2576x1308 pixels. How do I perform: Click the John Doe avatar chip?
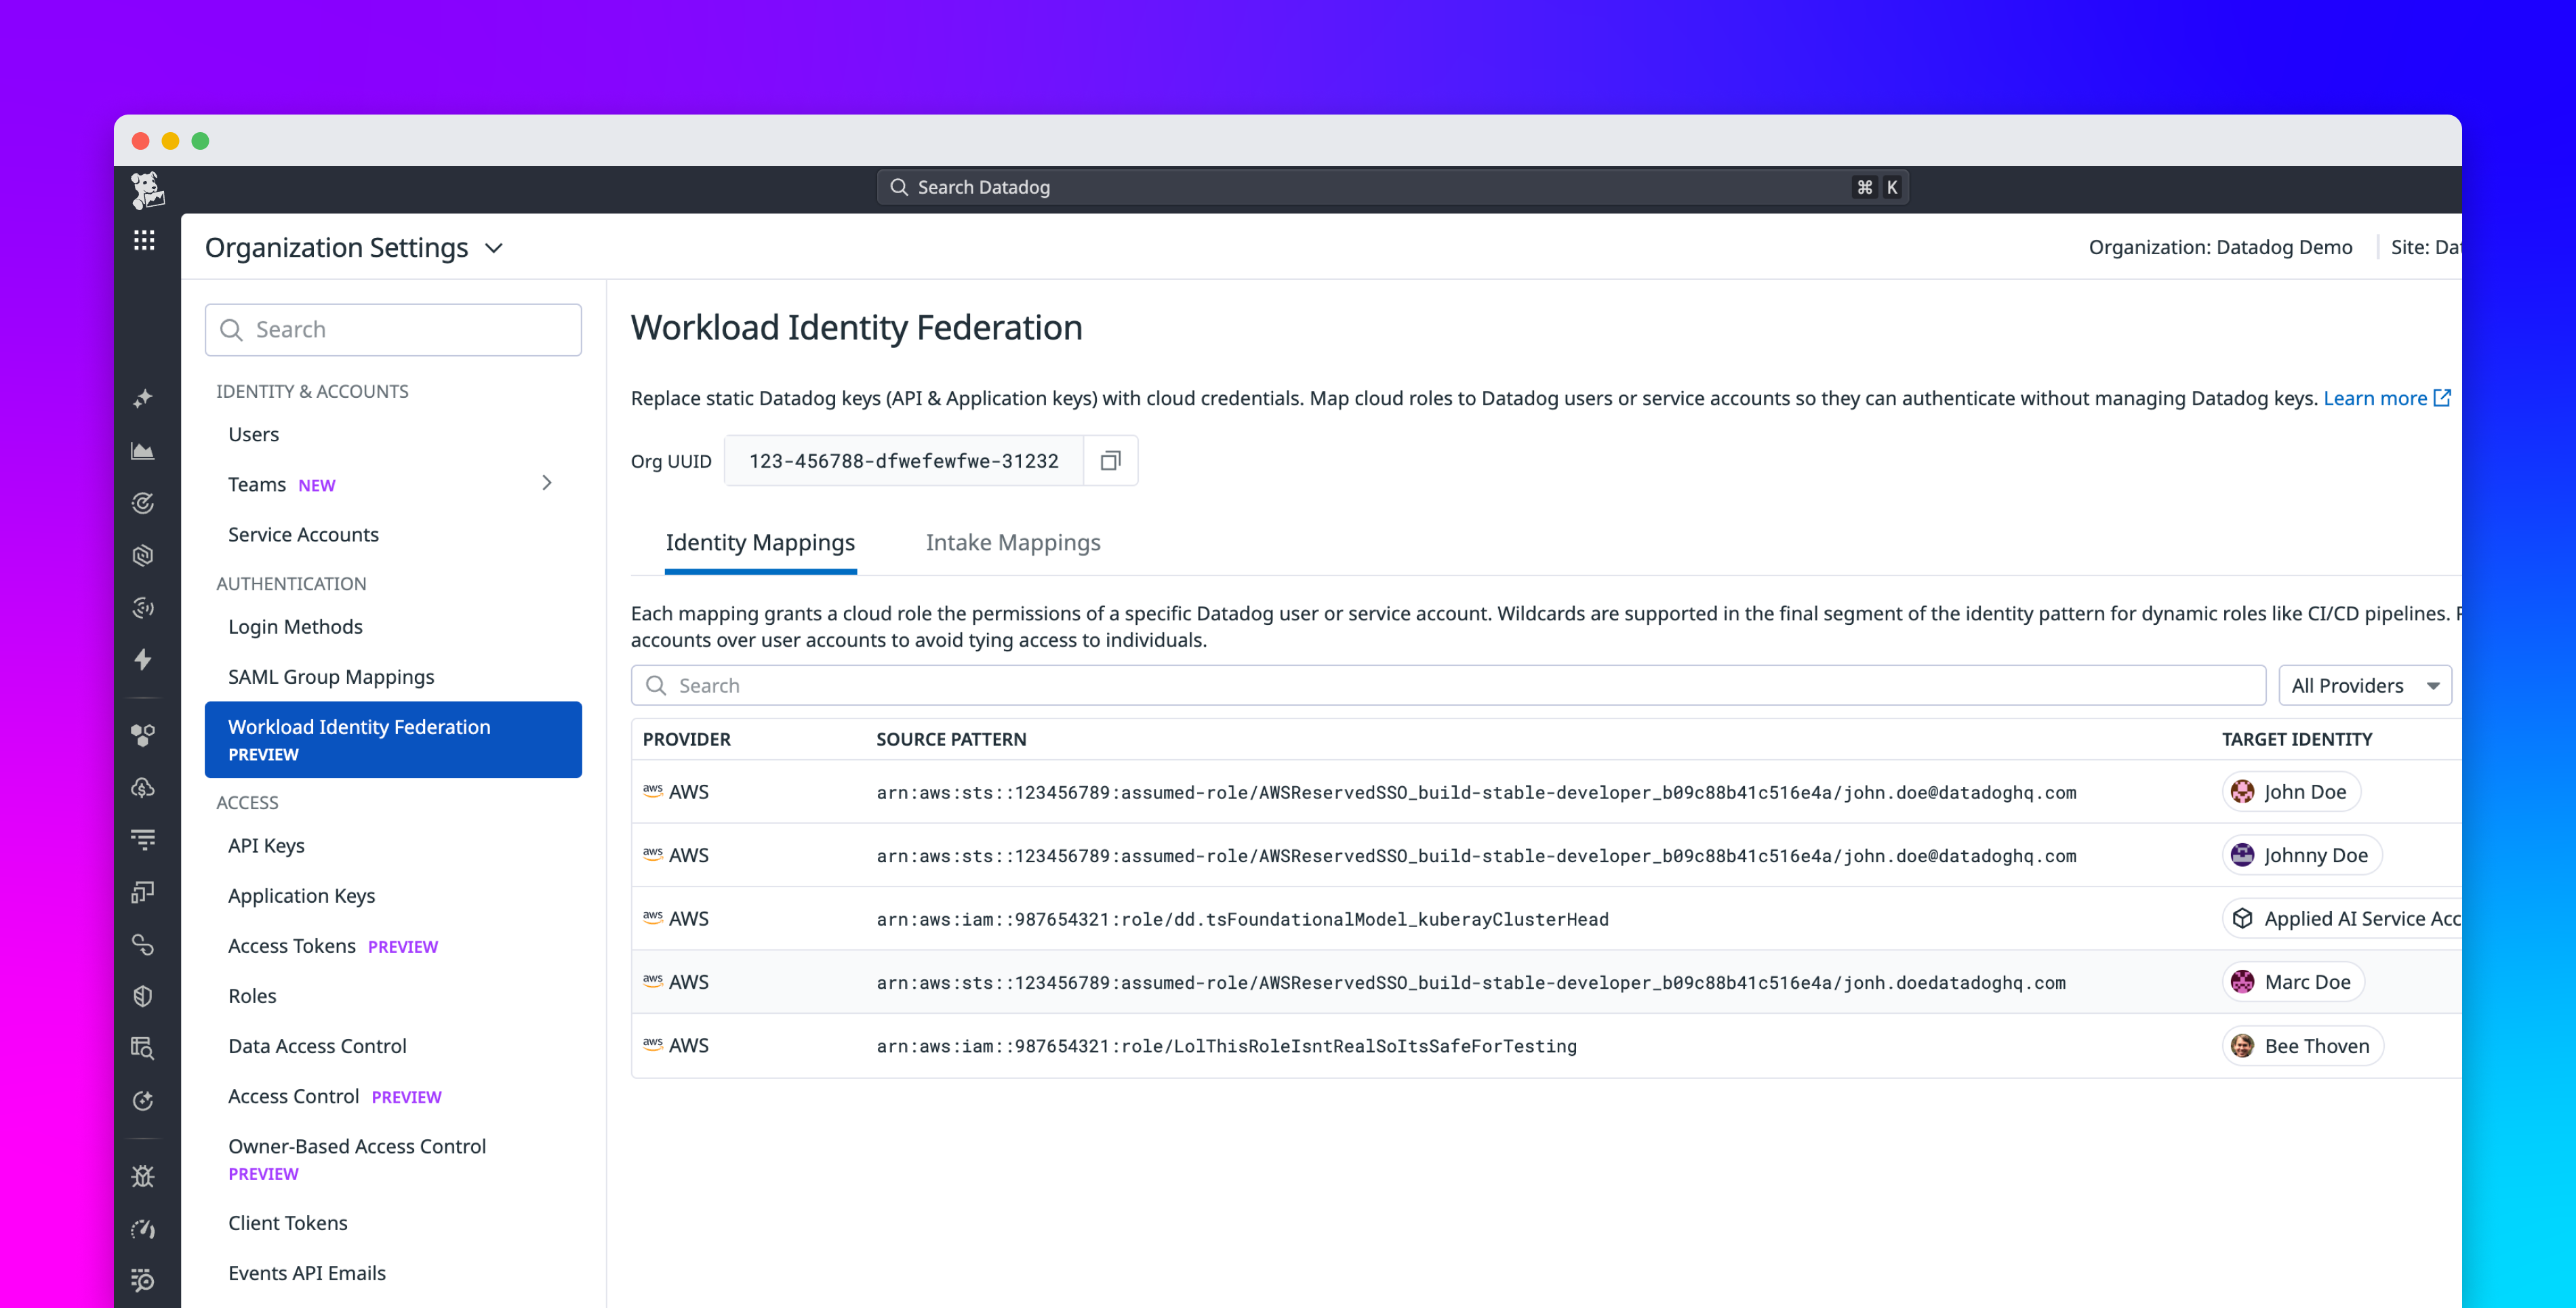pyautogui.click(x=2291, y=791)
